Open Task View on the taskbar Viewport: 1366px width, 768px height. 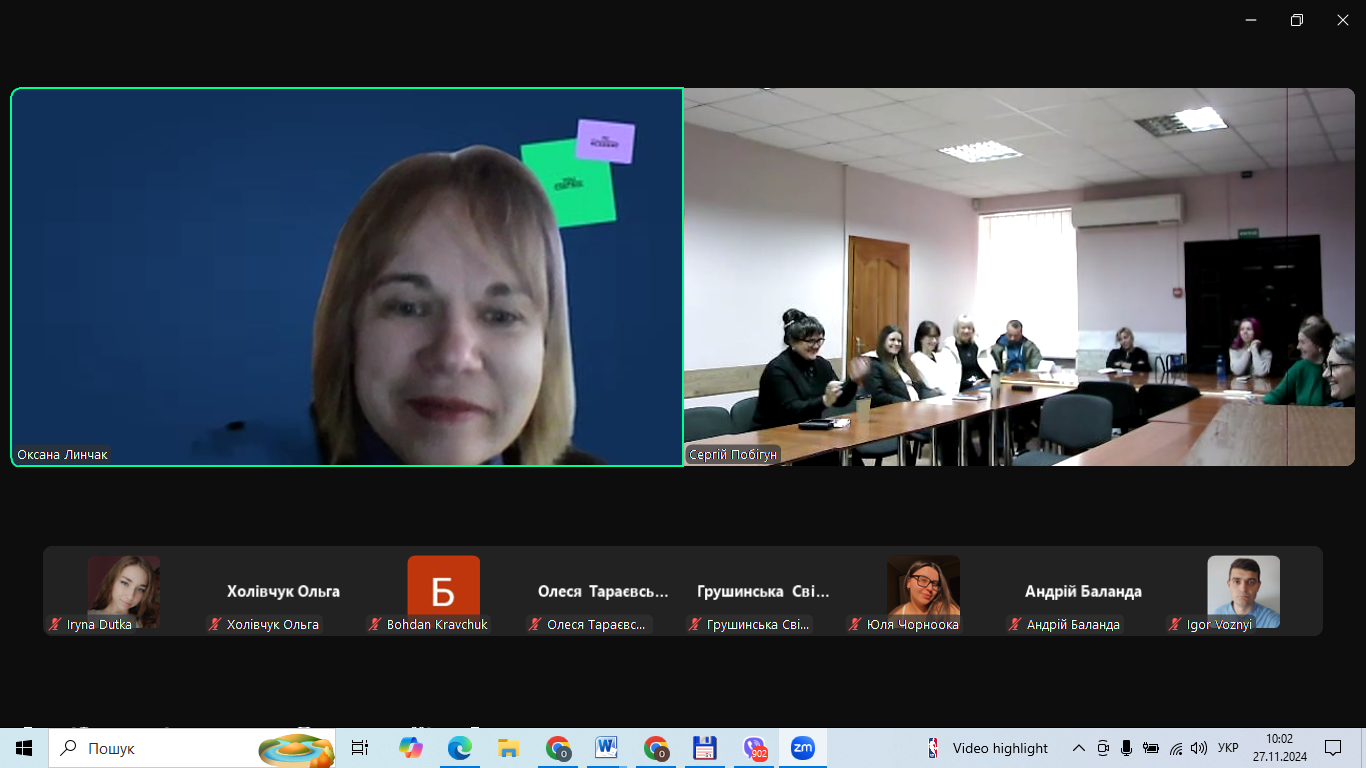[360, 748]
